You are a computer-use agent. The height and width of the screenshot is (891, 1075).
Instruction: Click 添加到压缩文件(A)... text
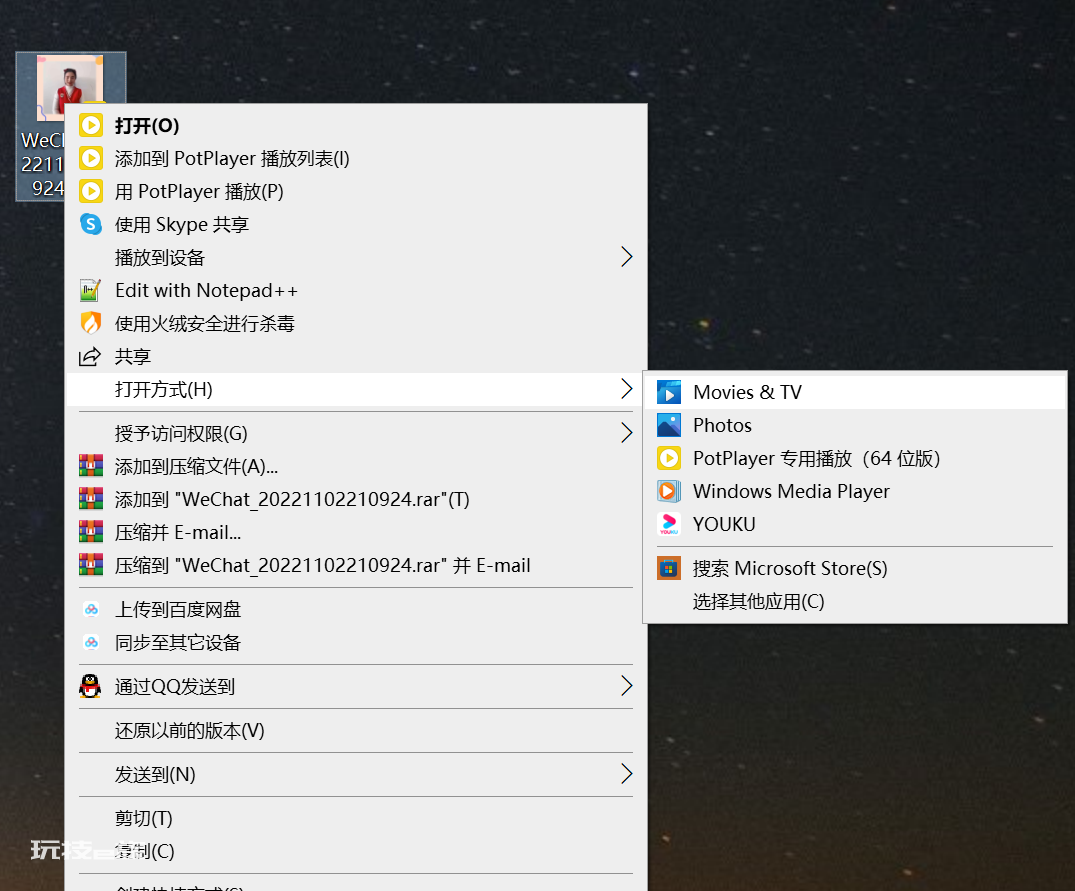pos(196,466)
